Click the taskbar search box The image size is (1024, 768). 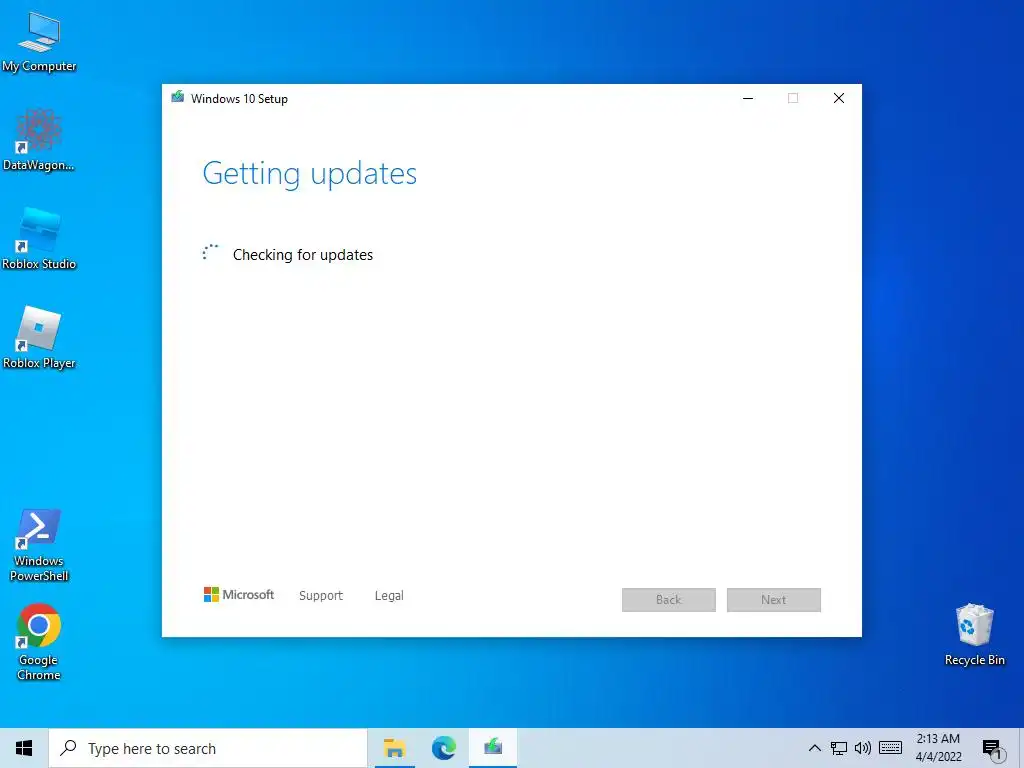tap(208, 748)
